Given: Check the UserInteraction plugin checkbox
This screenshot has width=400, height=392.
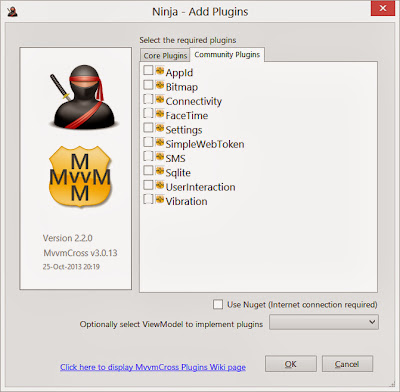Looking at the screenshot, I should click(x=148, y=185).
